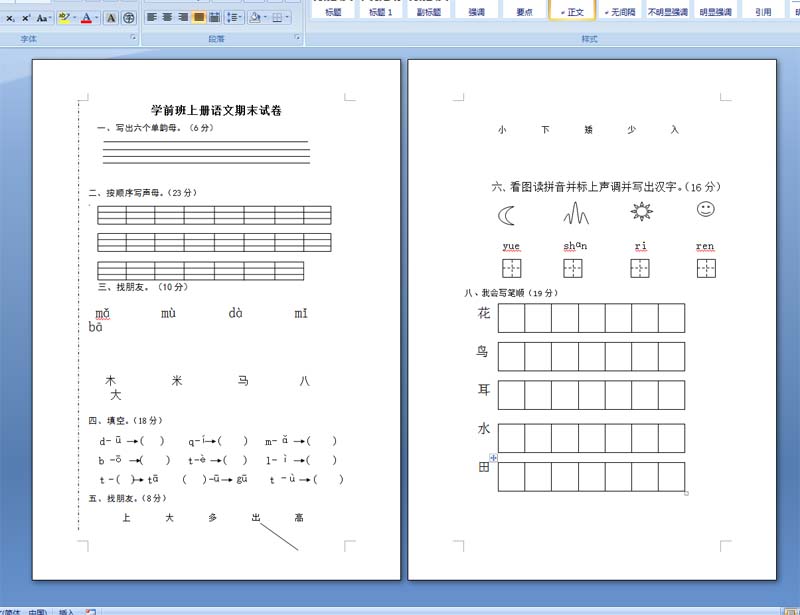The width and height of the screenshot is (800, 615).
Task: Click the pinyin dà
Action: (x=235, y=313)
